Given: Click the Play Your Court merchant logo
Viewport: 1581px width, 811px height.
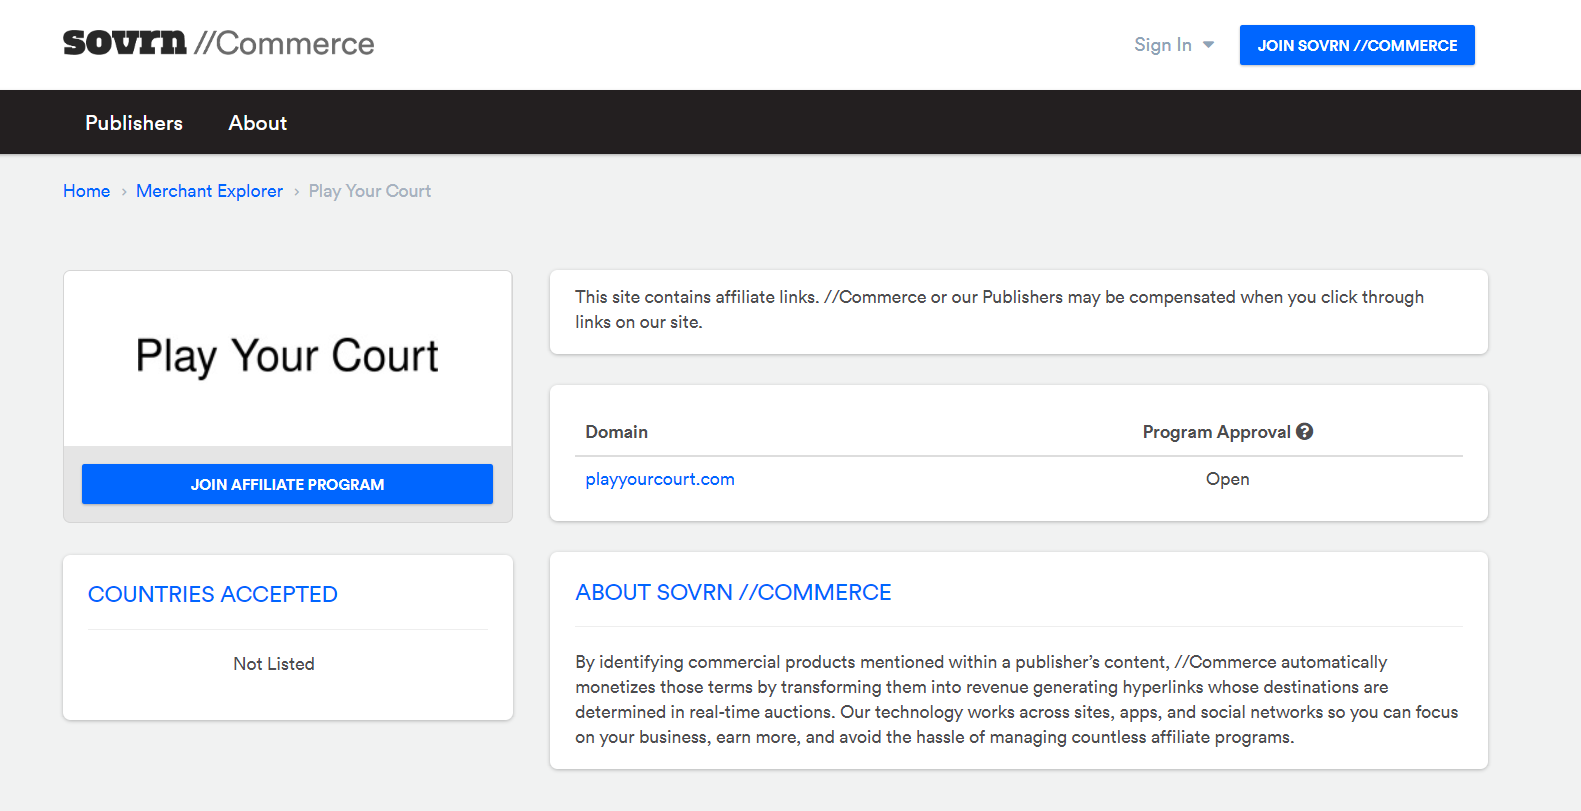Looking at the screenshot, I should pos(287,357).
